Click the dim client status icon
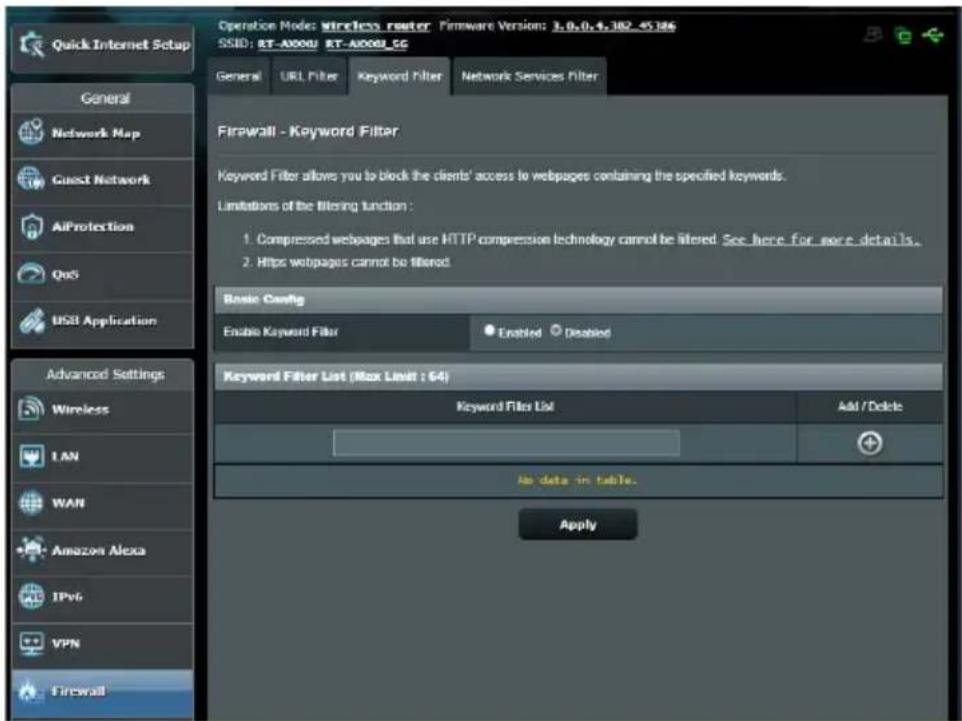The image size is (962, 721). click(x=872, y=36)
